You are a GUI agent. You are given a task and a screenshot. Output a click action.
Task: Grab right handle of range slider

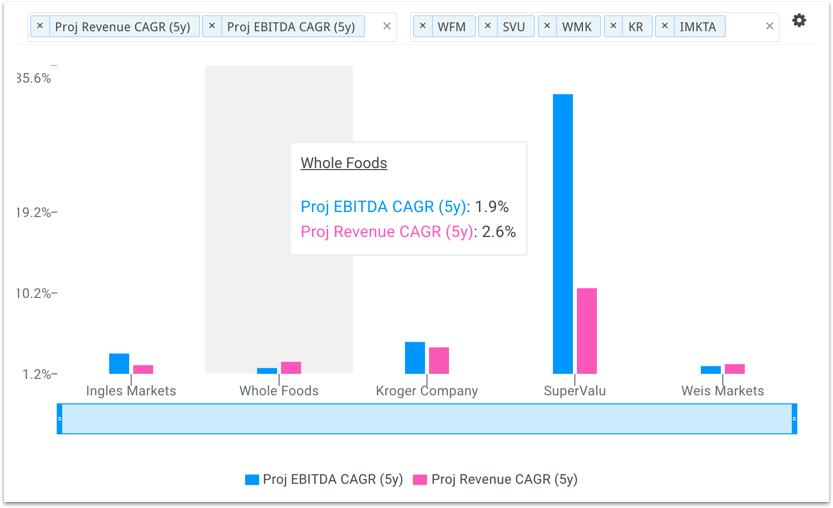coord(794,419)
